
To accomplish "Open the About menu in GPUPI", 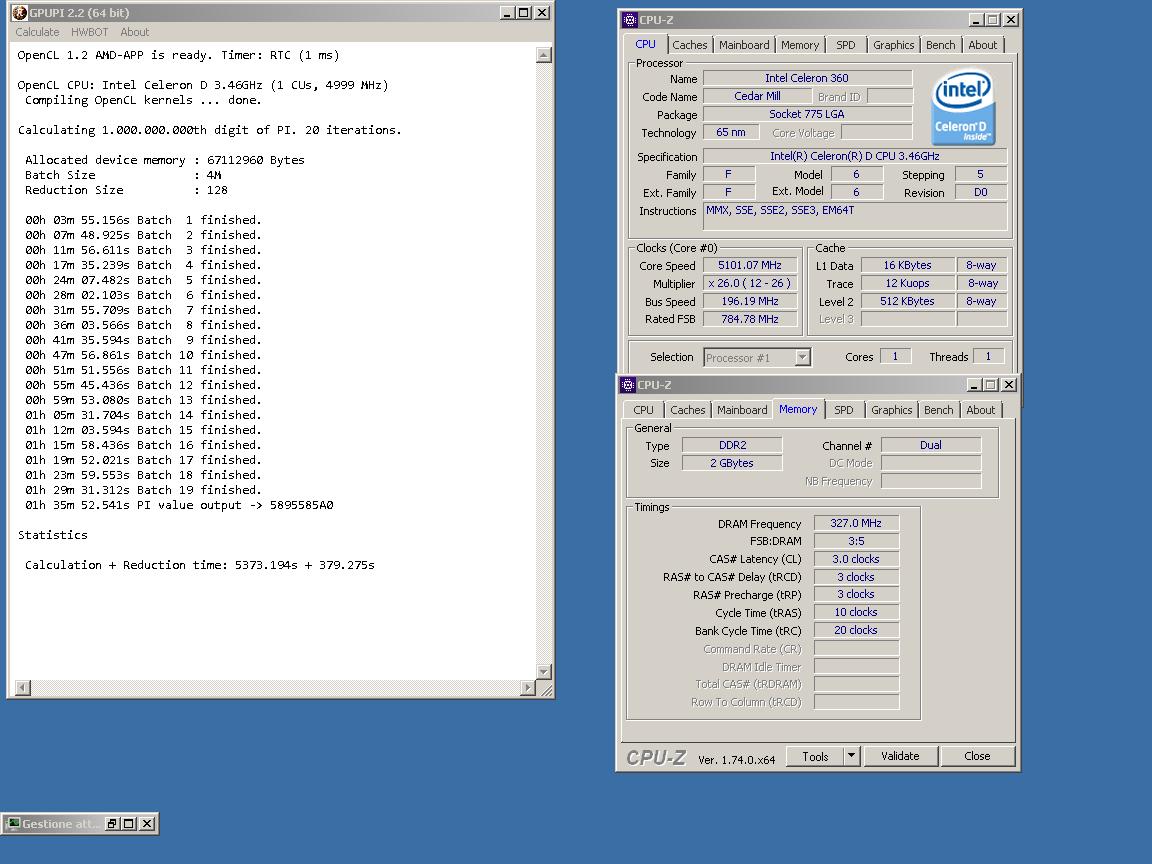I will pyautogui.click(x=134, y=32).
